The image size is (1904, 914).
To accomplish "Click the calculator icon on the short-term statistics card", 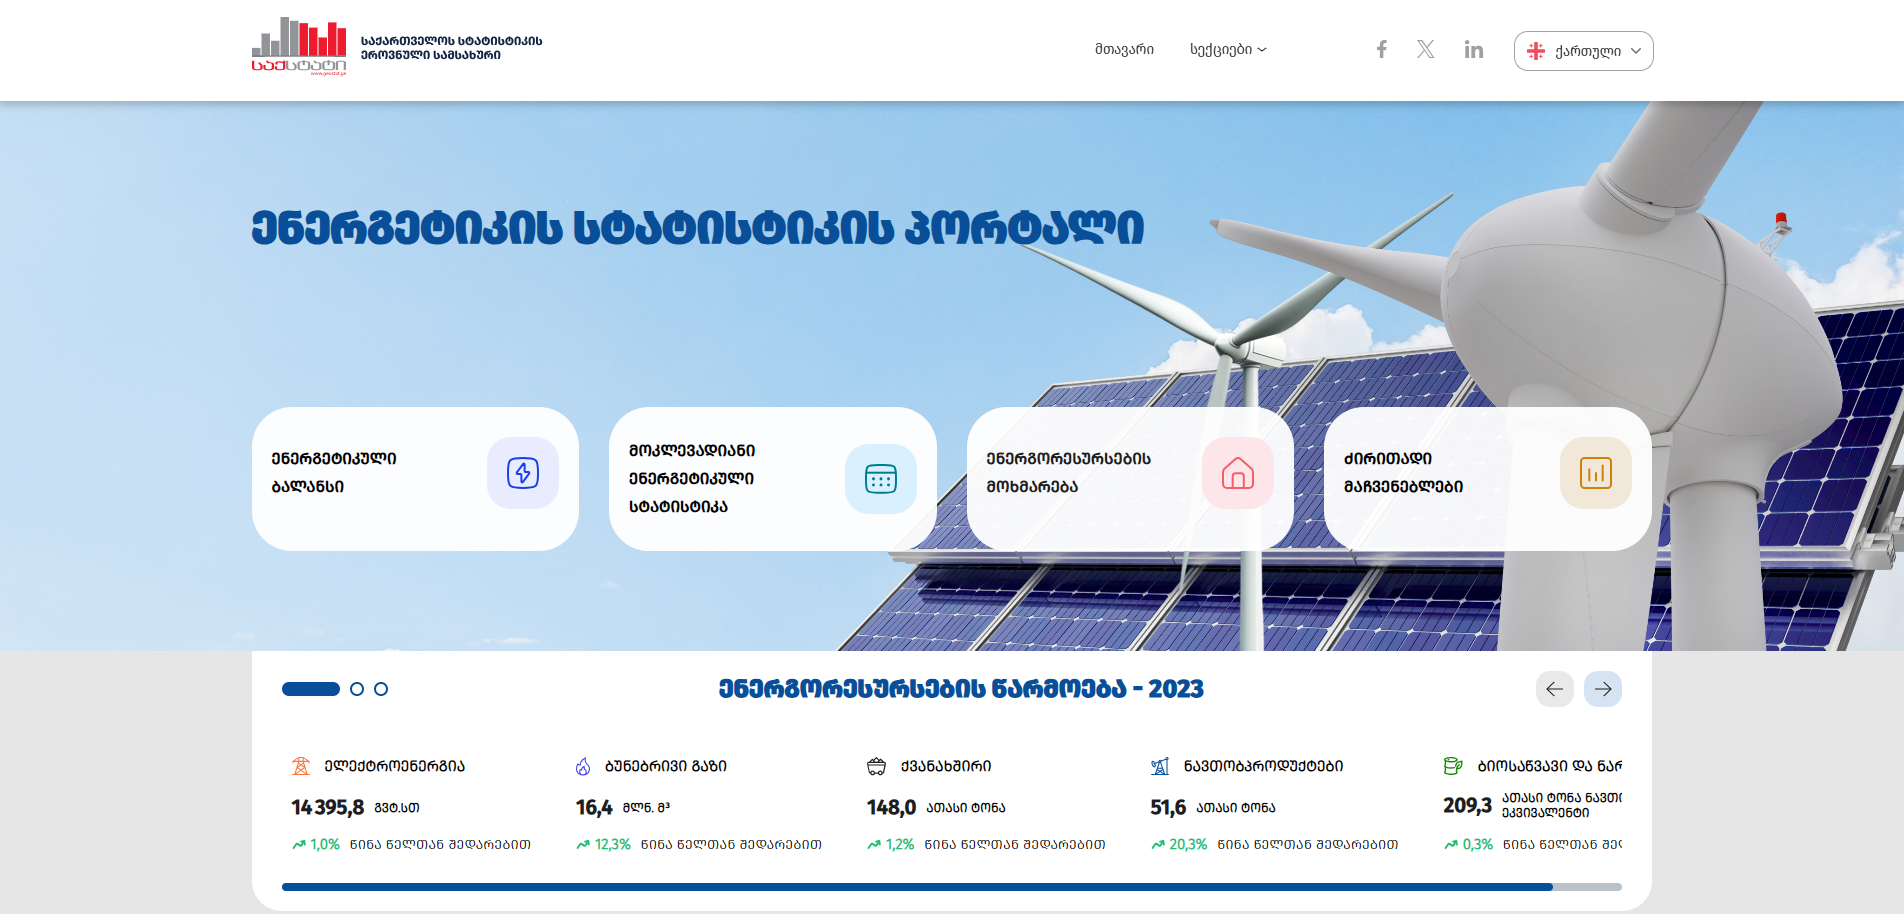I will 880,479.
